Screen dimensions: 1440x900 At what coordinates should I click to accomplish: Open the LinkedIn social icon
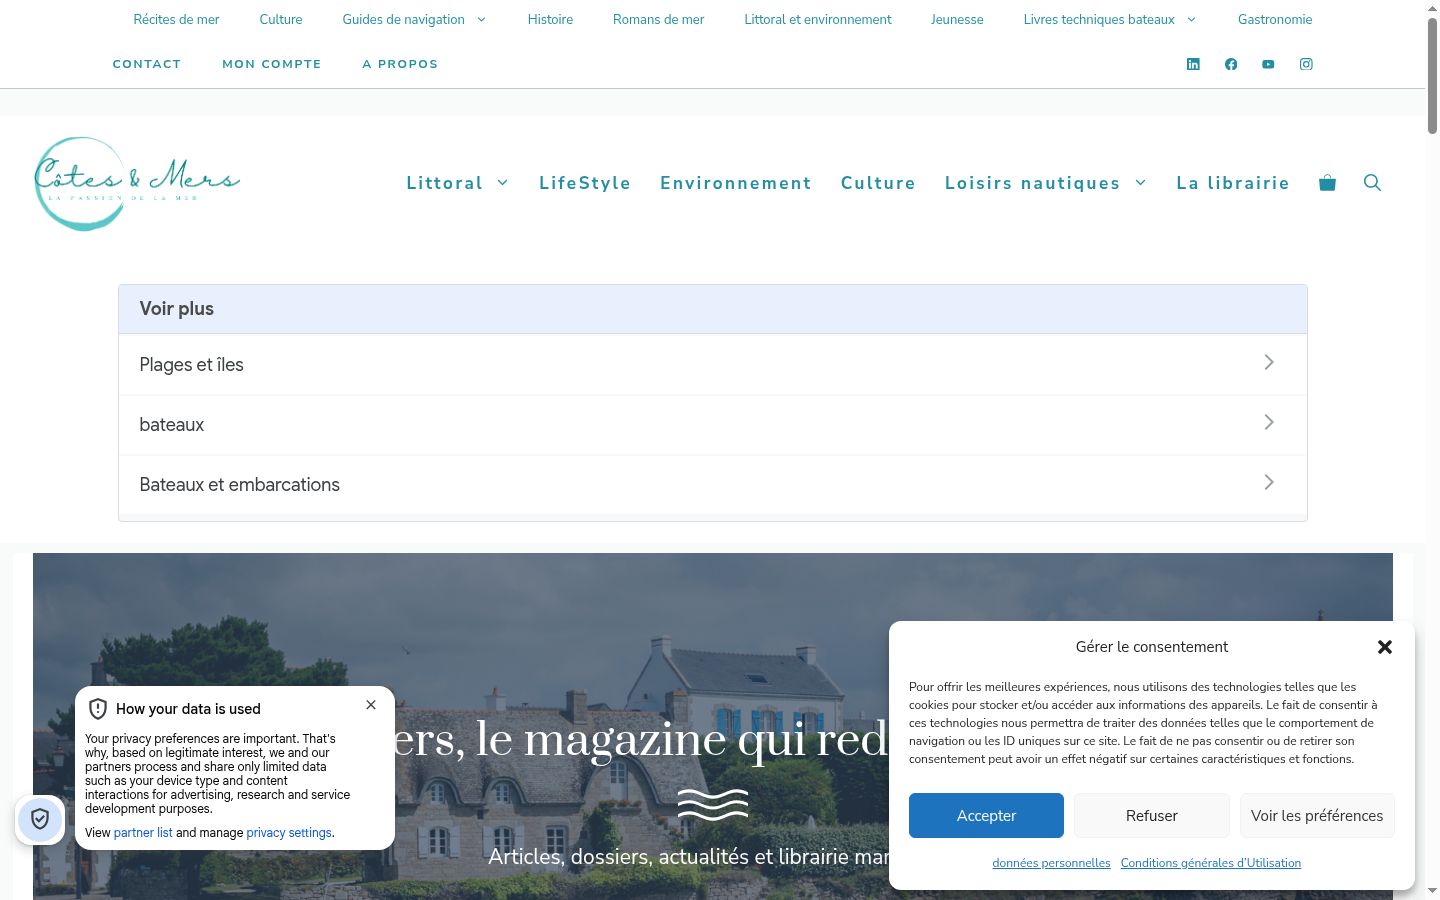(1193, 64)
